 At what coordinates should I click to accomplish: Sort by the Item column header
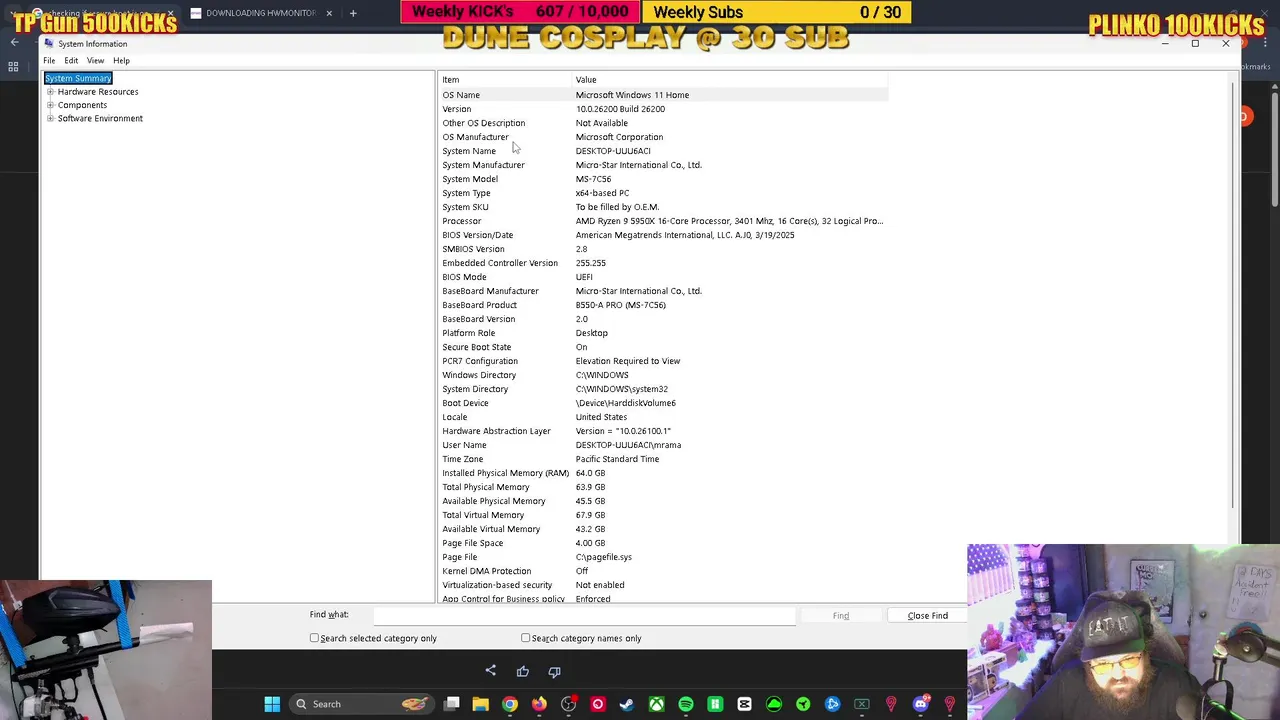[505, 80]
